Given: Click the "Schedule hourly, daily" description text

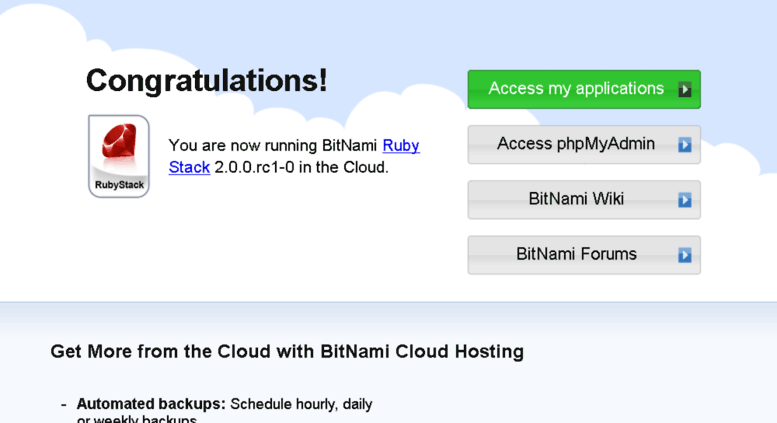Looking at the screenshot, I should click(x=301, y=404).
